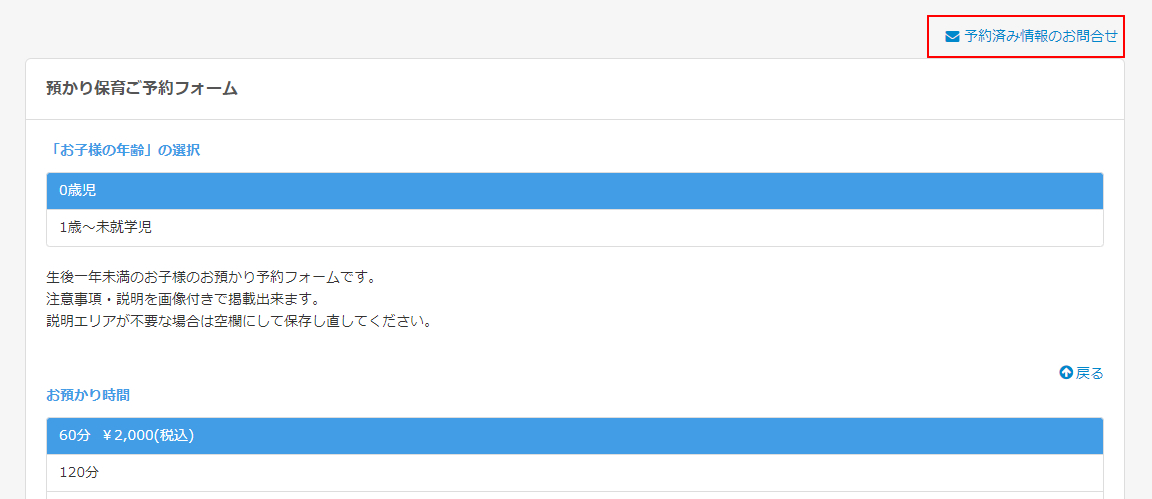Click the empty right side of the 0歳児 row
The image size is (1152, 499).
800,190
